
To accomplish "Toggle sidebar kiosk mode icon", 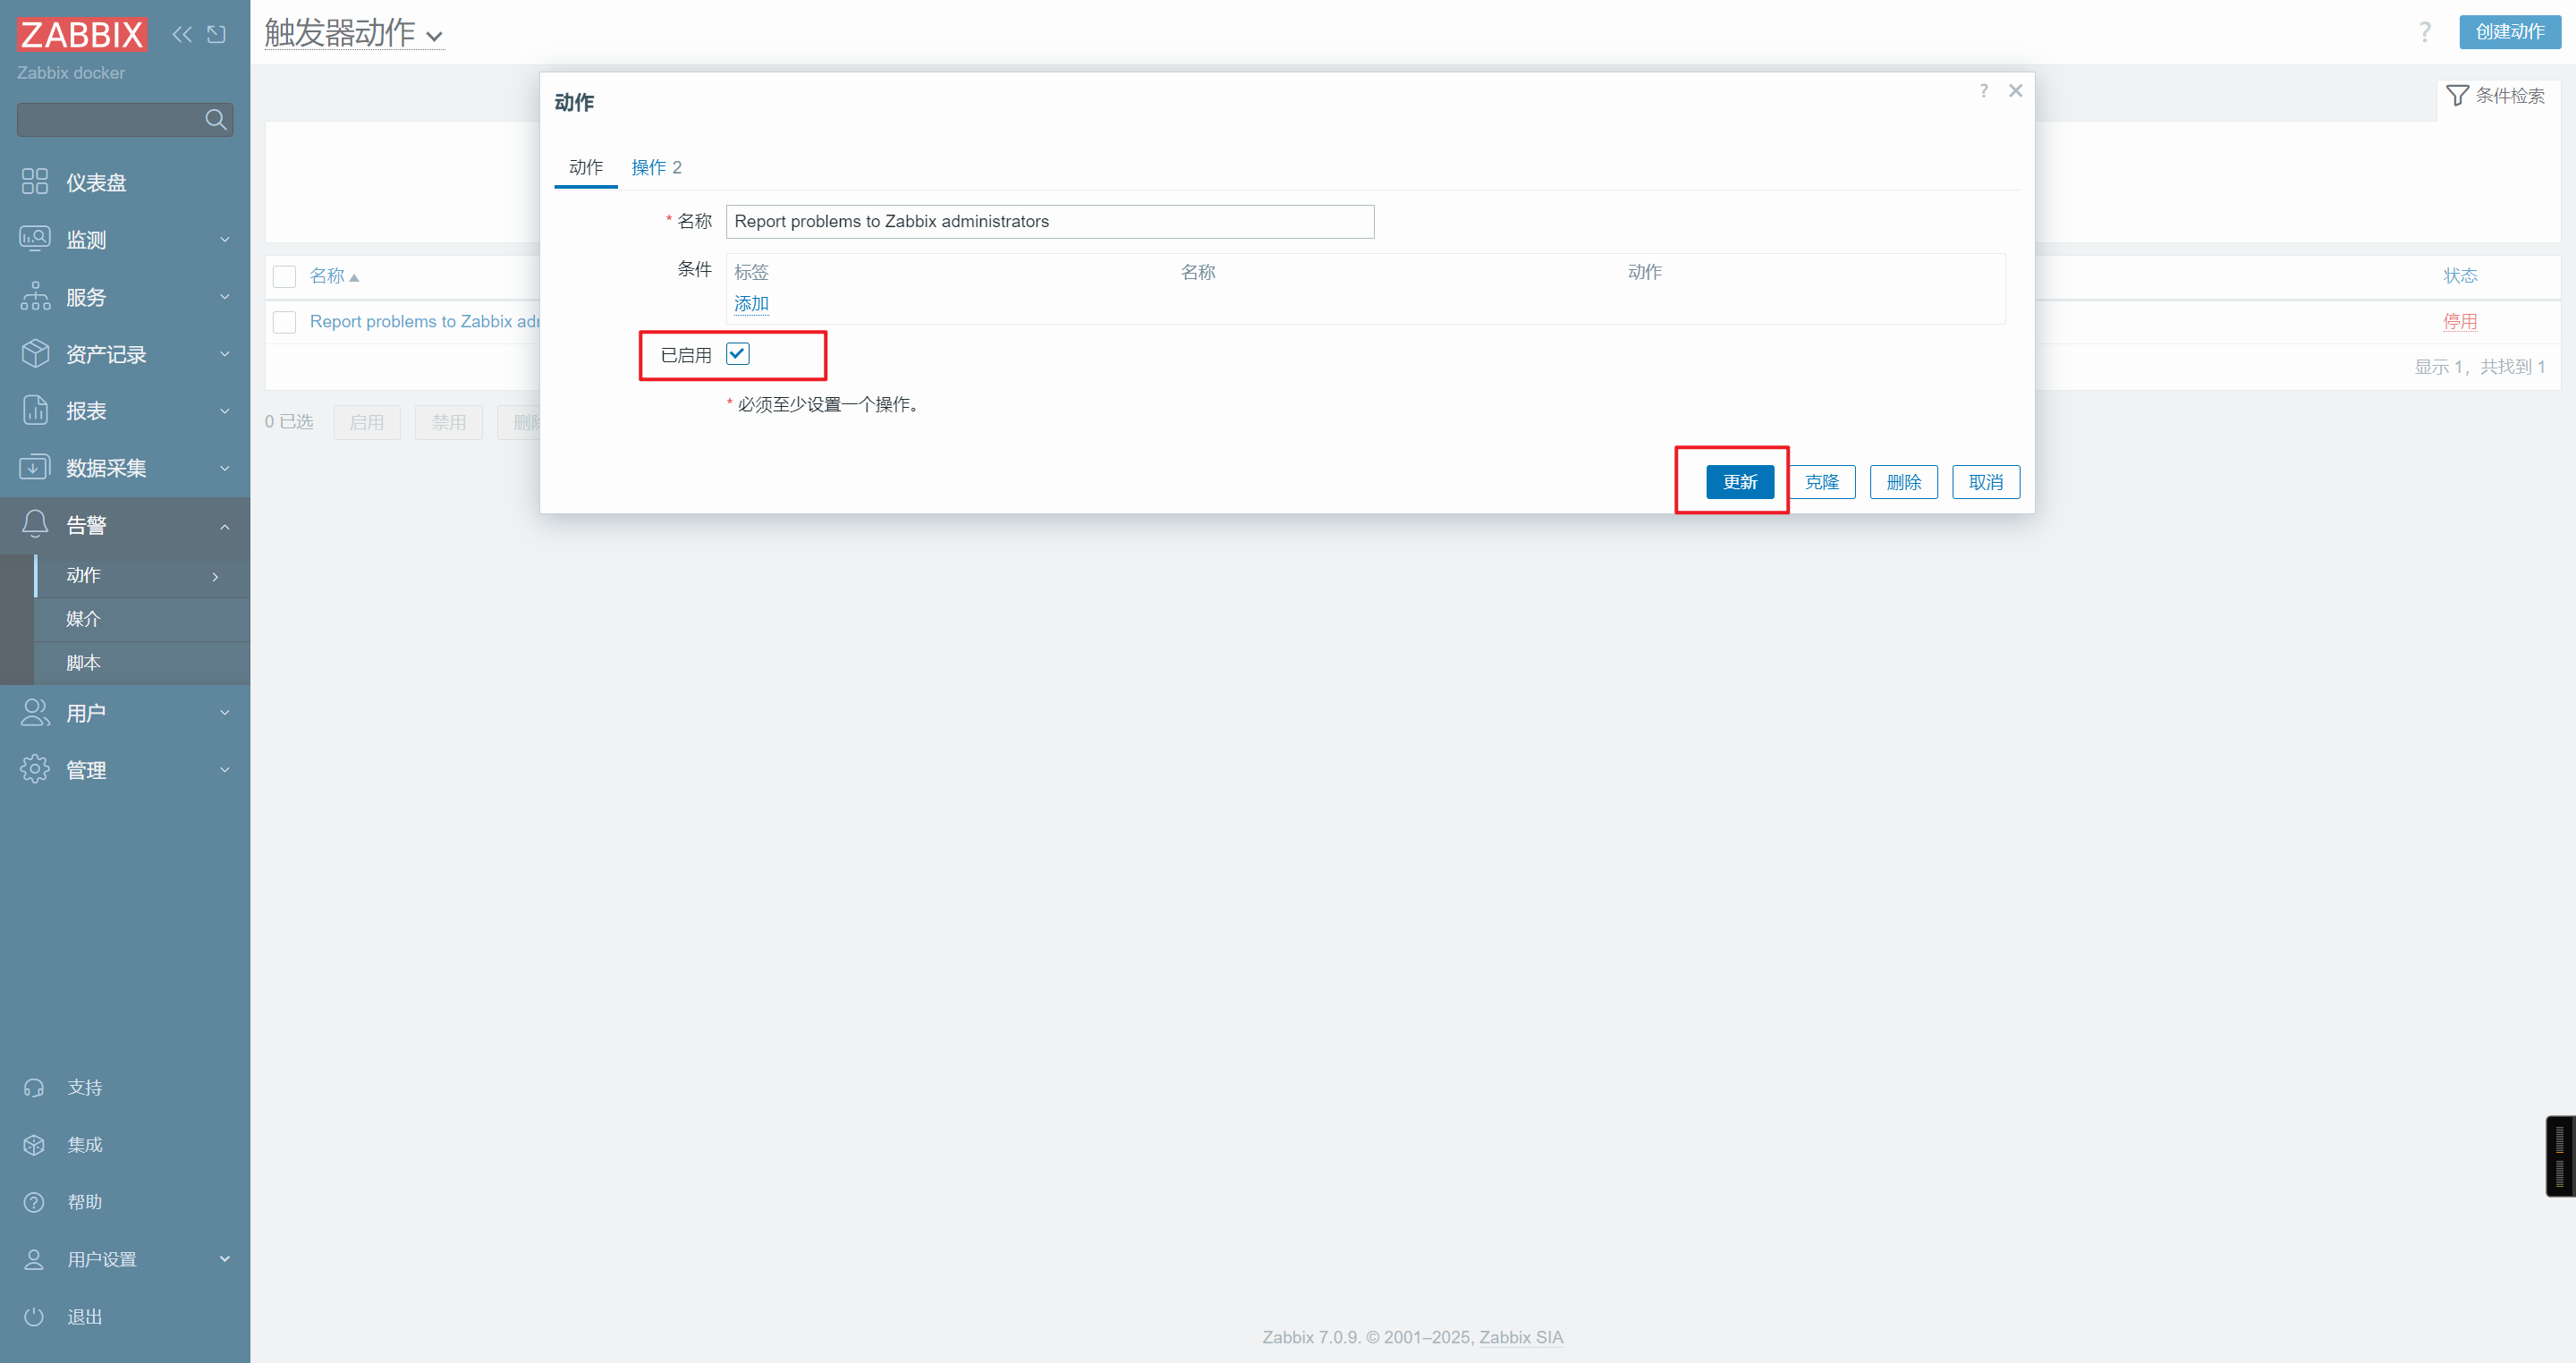I will pos(216,34).
